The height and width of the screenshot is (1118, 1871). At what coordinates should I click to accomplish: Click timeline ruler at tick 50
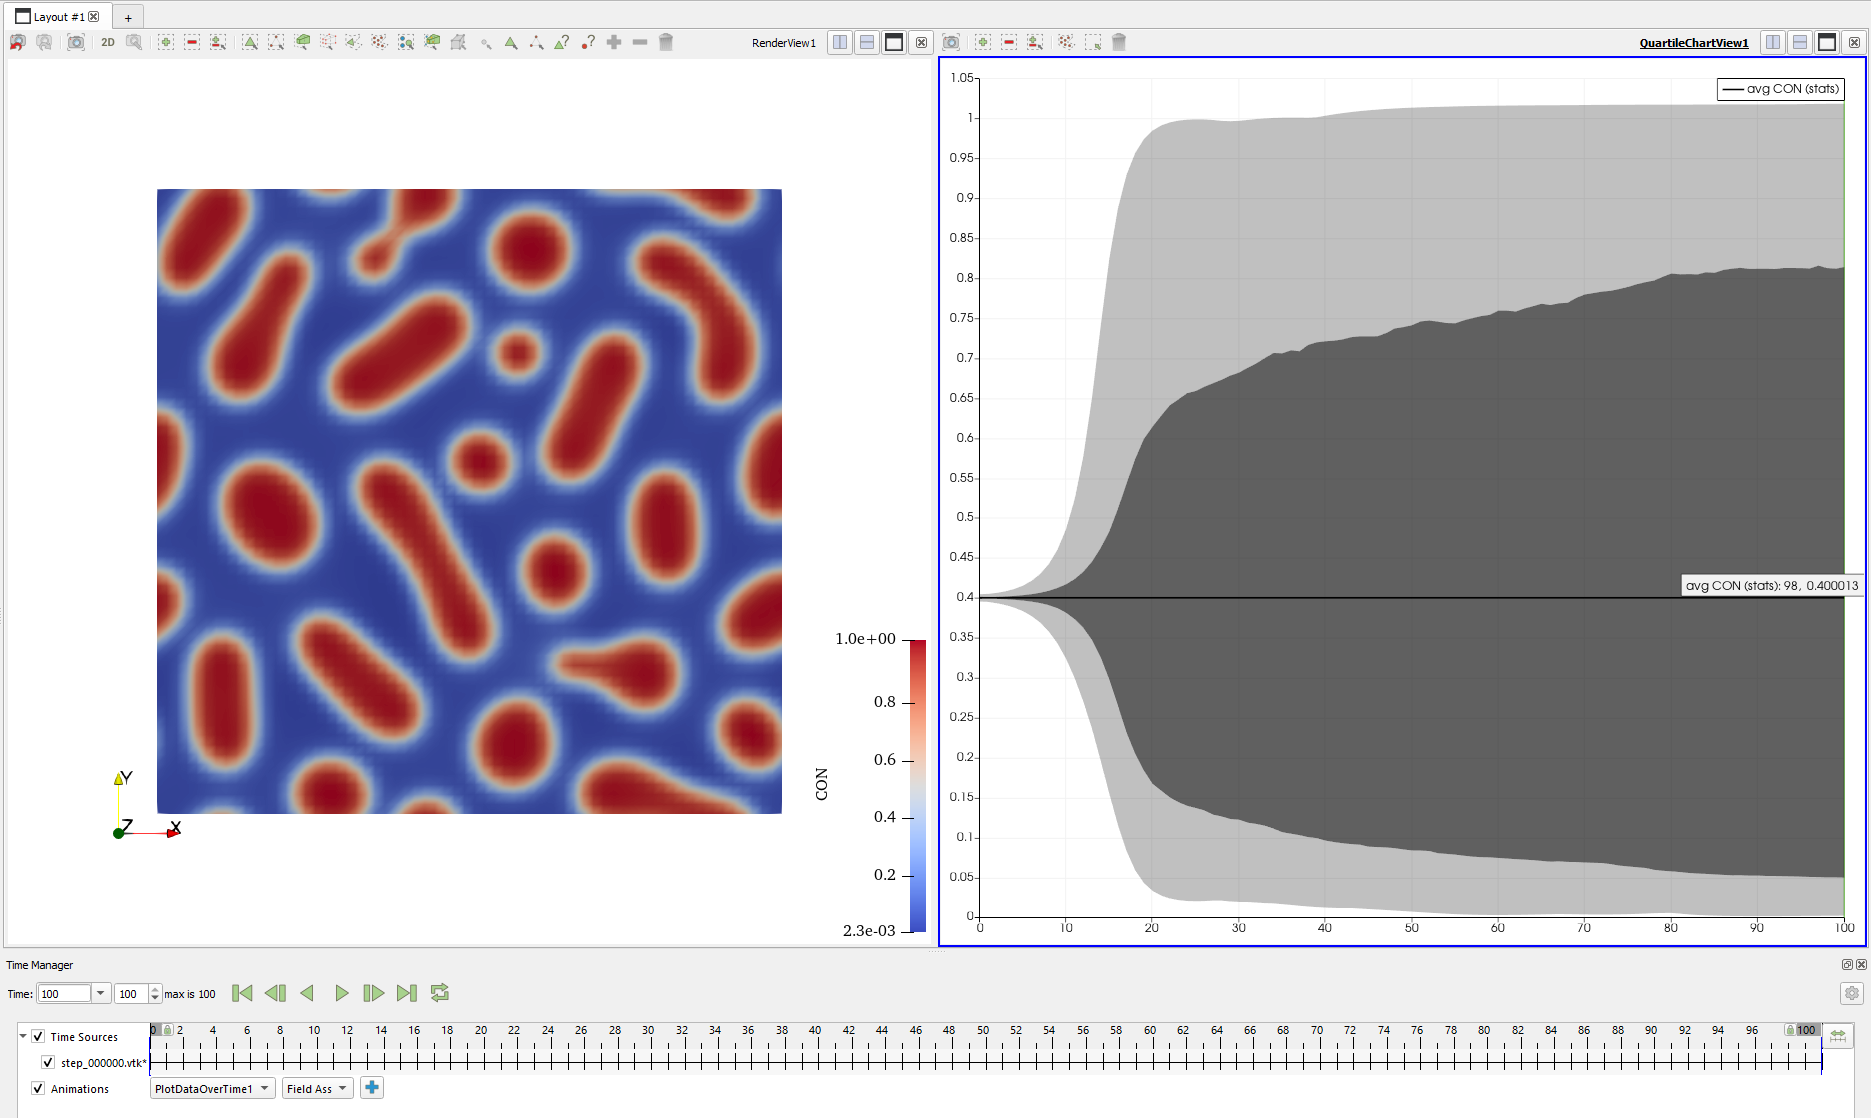tap(984, 1030)
